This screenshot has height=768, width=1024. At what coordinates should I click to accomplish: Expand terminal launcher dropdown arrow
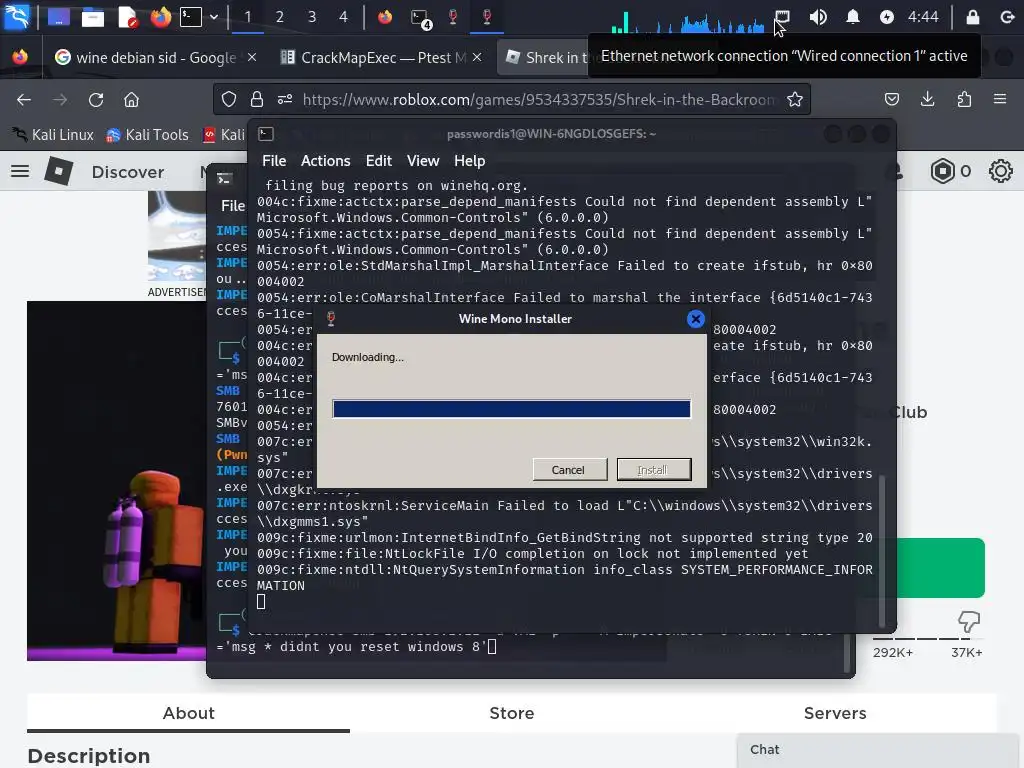tap(214, 17)
